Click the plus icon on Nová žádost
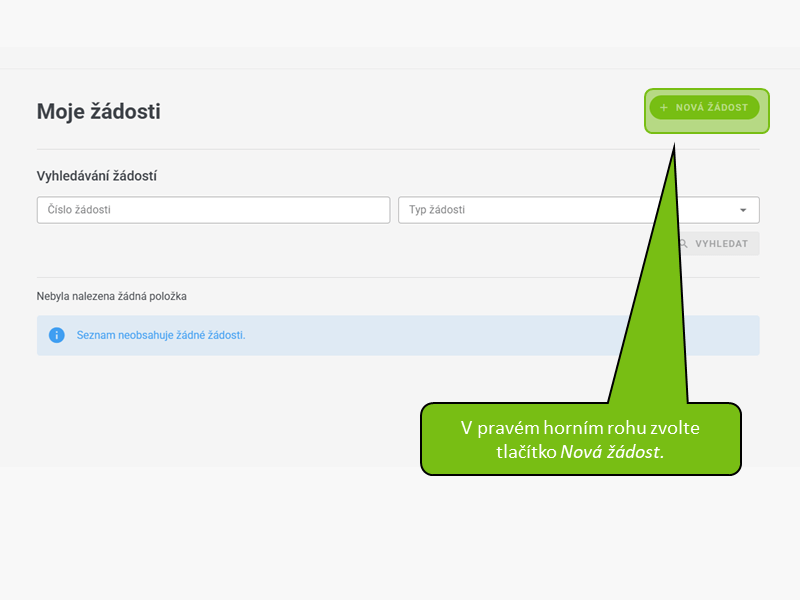The width and height of the screenshot is (800, 600). click(x=664, y=107)
